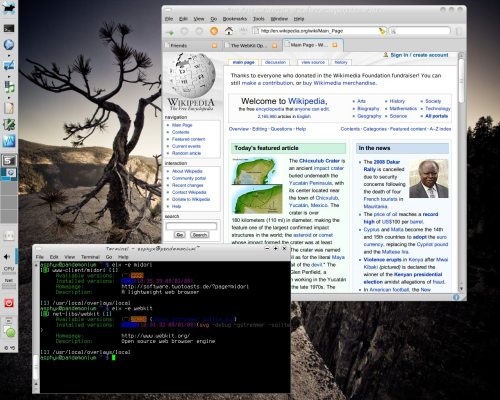Launch the web browser globe icon

tap(9, 45)
